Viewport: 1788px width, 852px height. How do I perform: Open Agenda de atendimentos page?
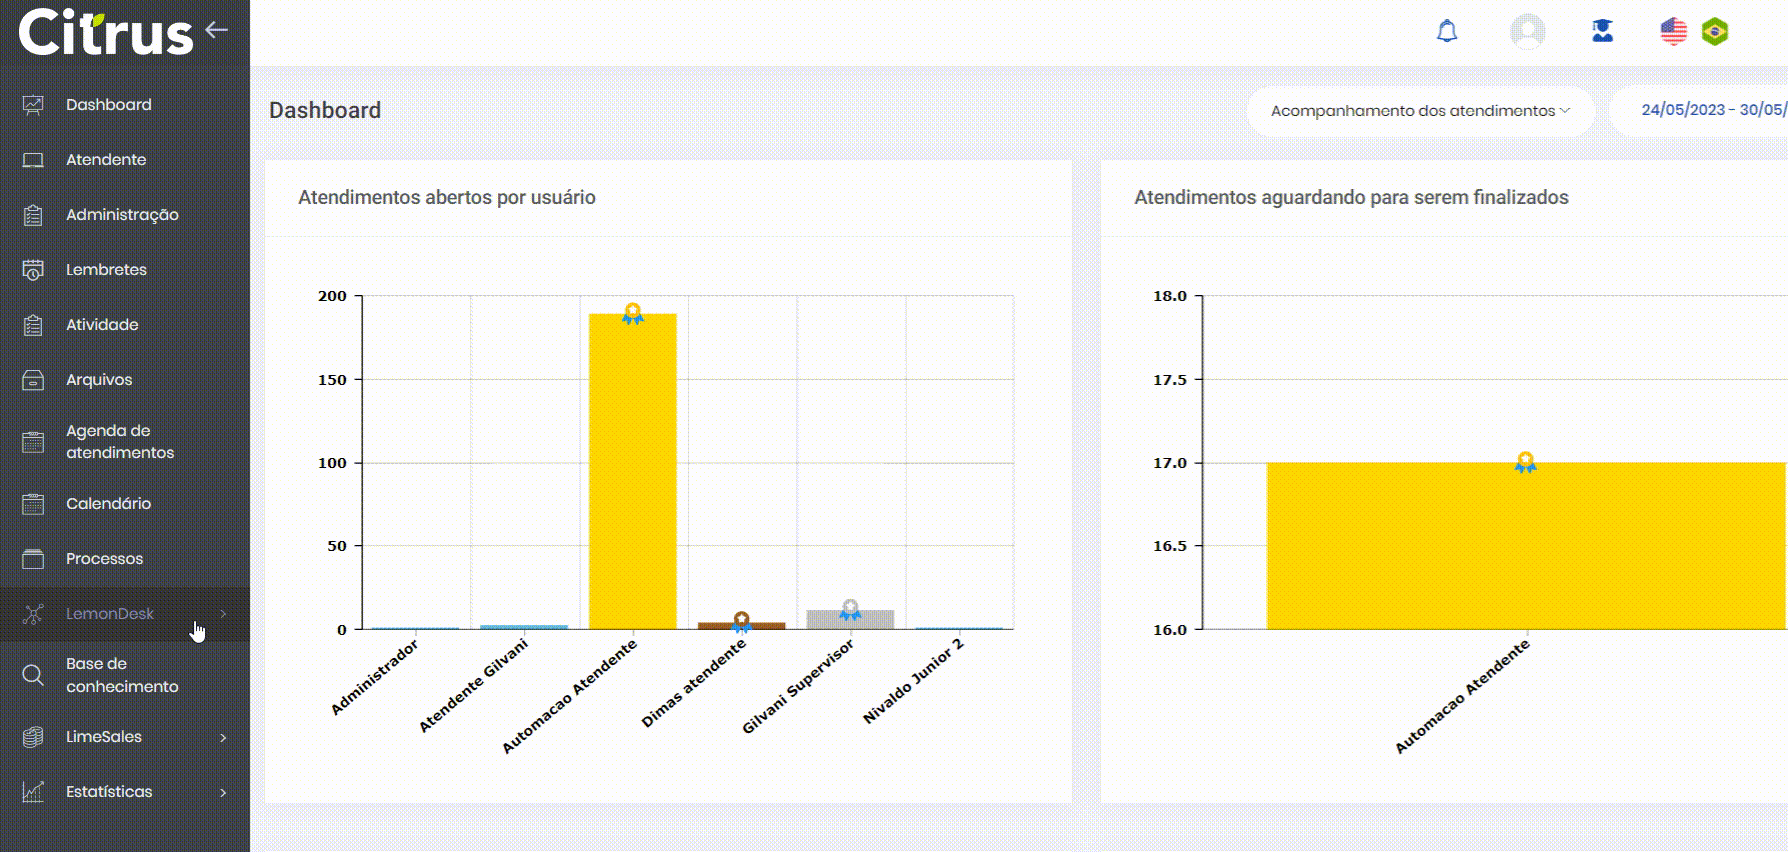(x=119, y=442)
